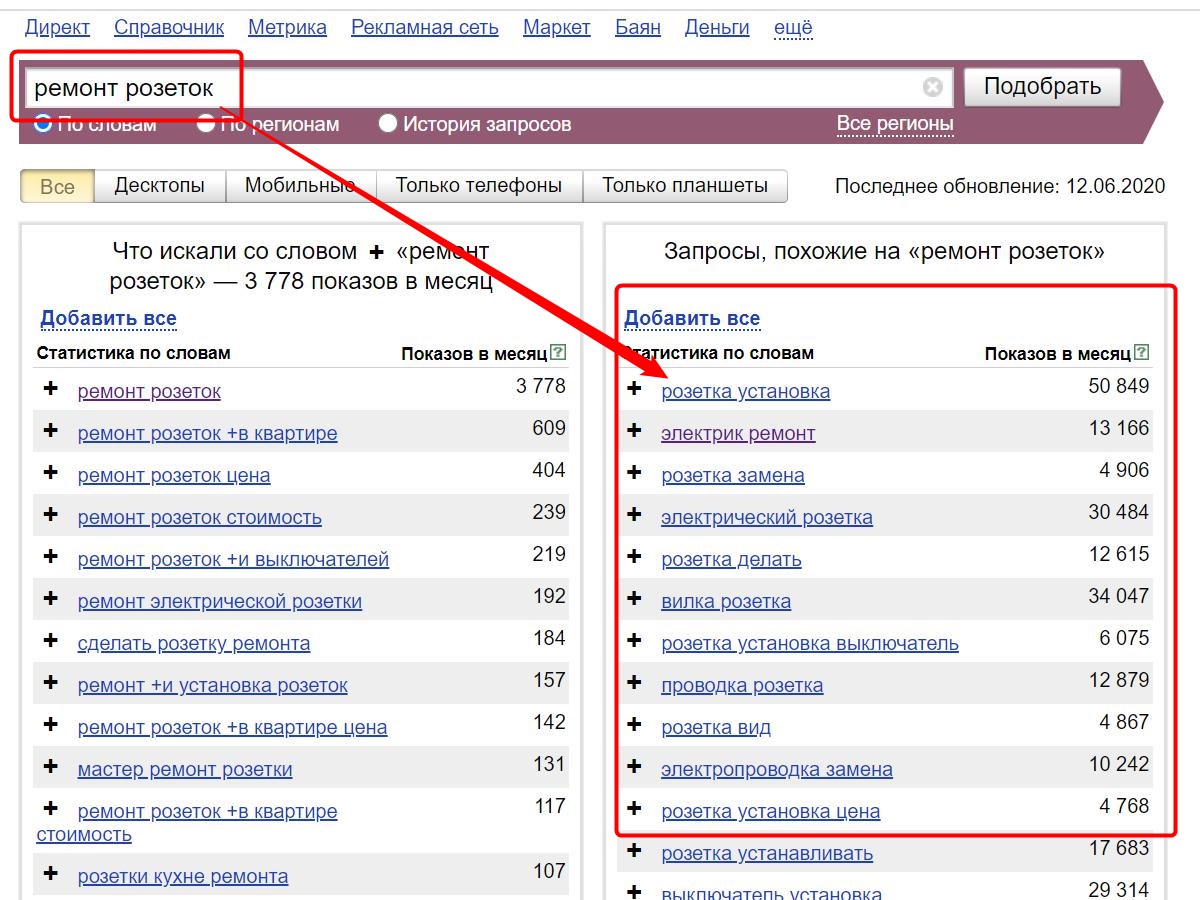Add 'розетка вид' plus icon
The height and width of the screenshot is (900, 1200).
click(634, 725)
